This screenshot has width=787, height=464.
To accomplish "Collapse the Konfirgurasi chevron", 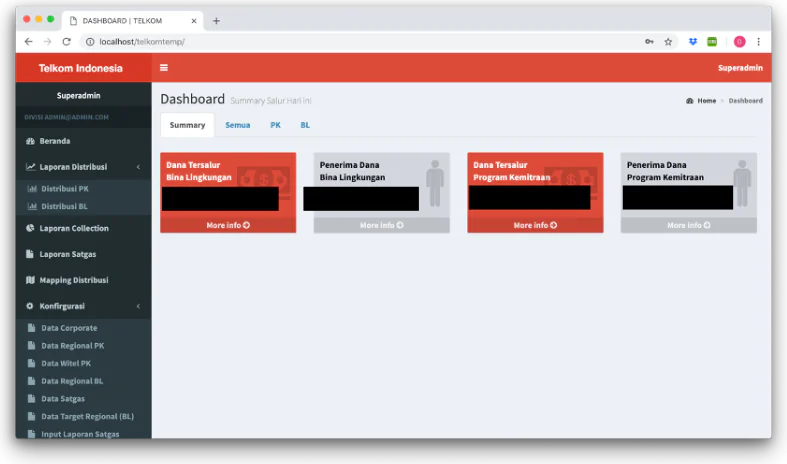I will tap(139, 306).
